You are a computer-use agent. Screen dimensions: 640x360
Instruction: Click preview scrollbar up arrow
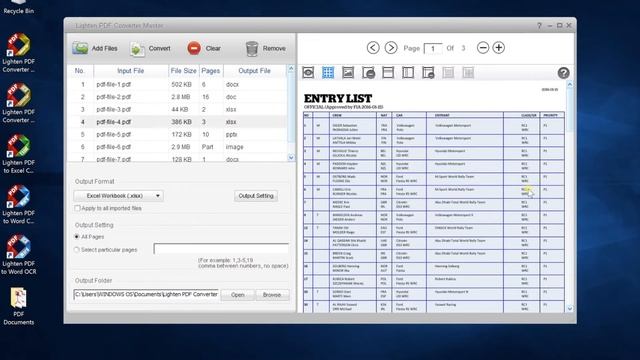click(x=570, y=84)
